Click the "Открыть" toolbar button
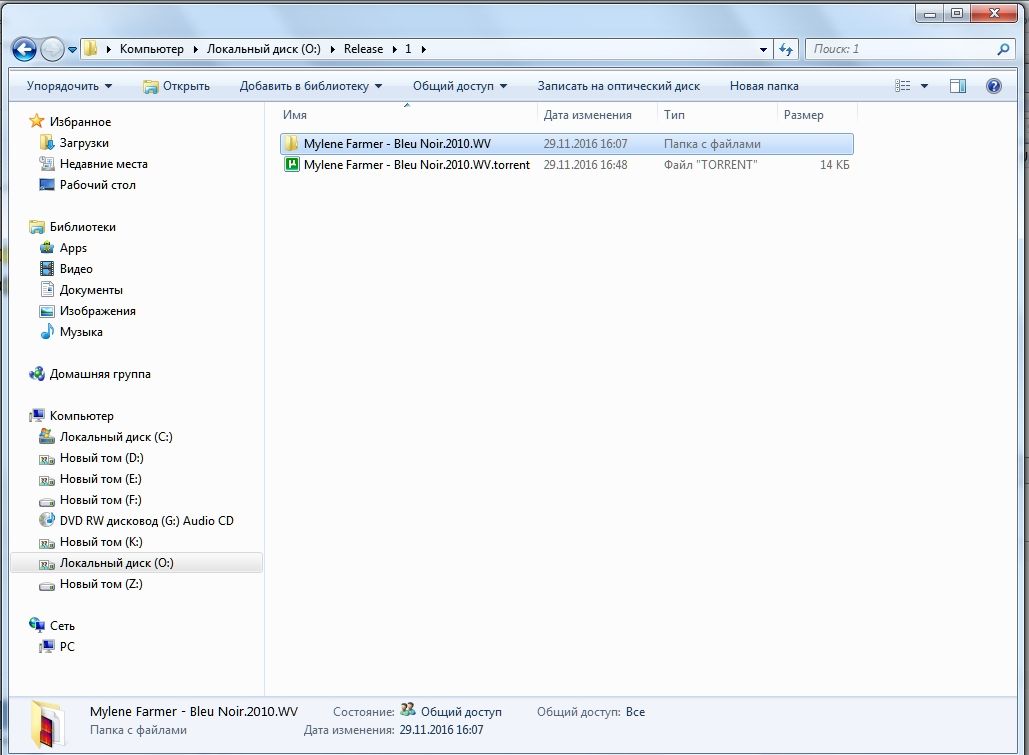Viewport: 1029px width, 755px height. click(177, 86)
